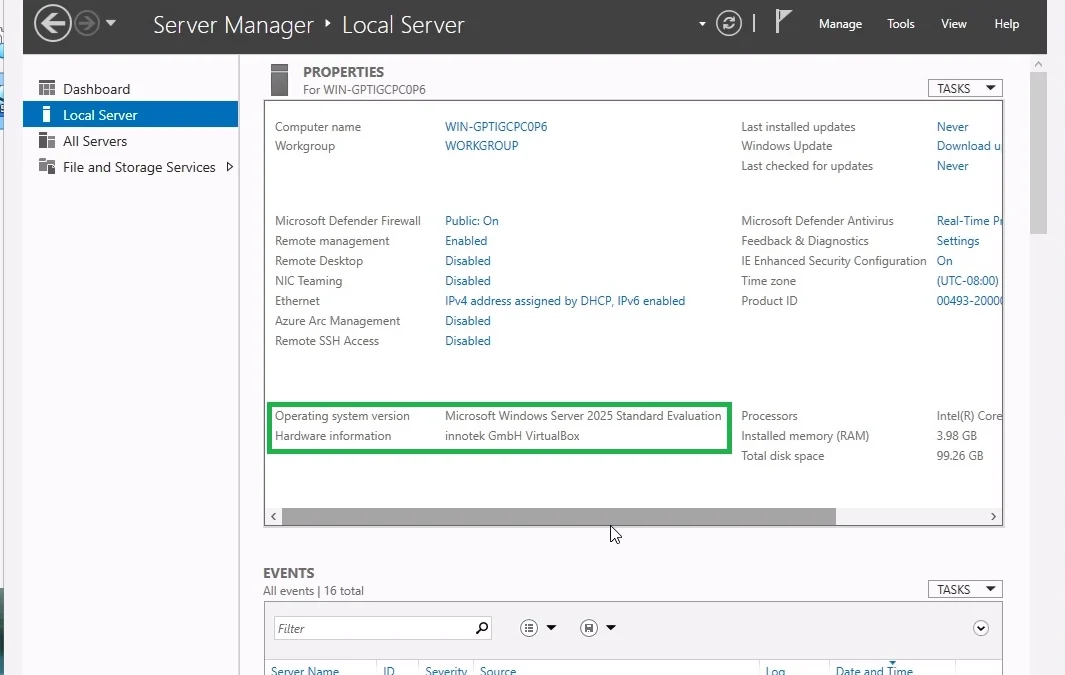The image size is (1065, 675).
Task: Click the Microsoft Defender Firewall Public: On link
Action: 471,221
